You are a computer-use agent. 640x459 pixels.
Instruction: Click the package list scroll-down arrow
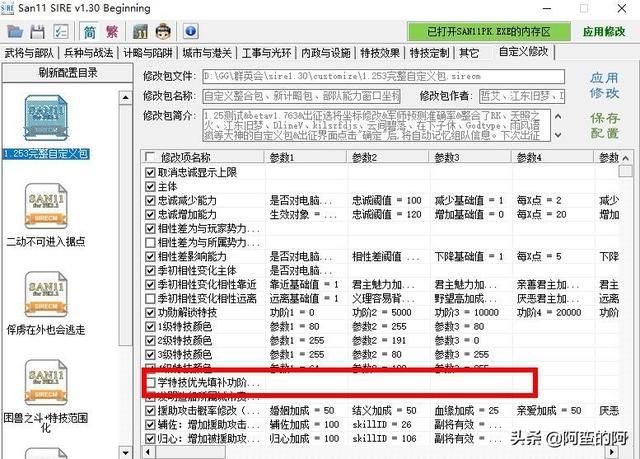point(125,452)
